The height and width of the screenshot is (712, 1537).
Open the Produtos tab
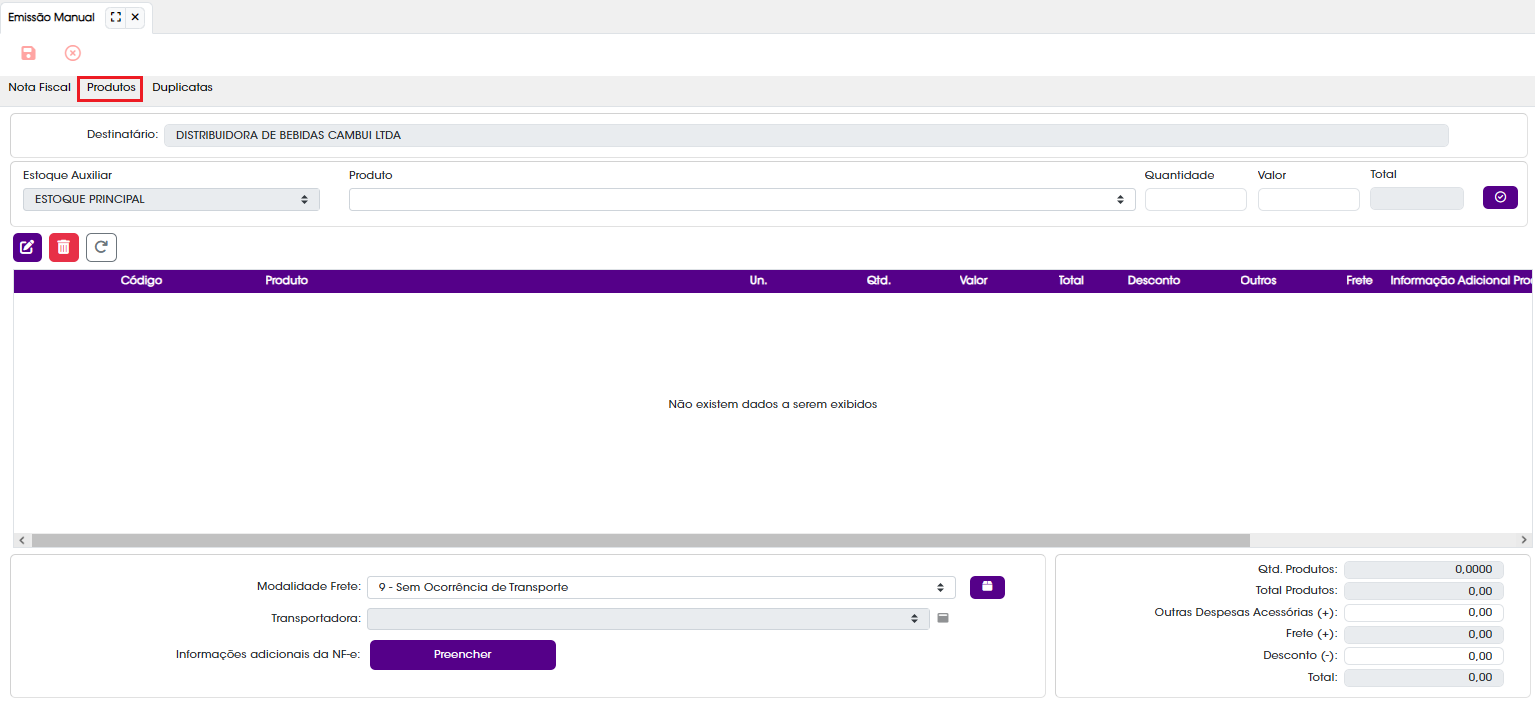tap(111, 88)
